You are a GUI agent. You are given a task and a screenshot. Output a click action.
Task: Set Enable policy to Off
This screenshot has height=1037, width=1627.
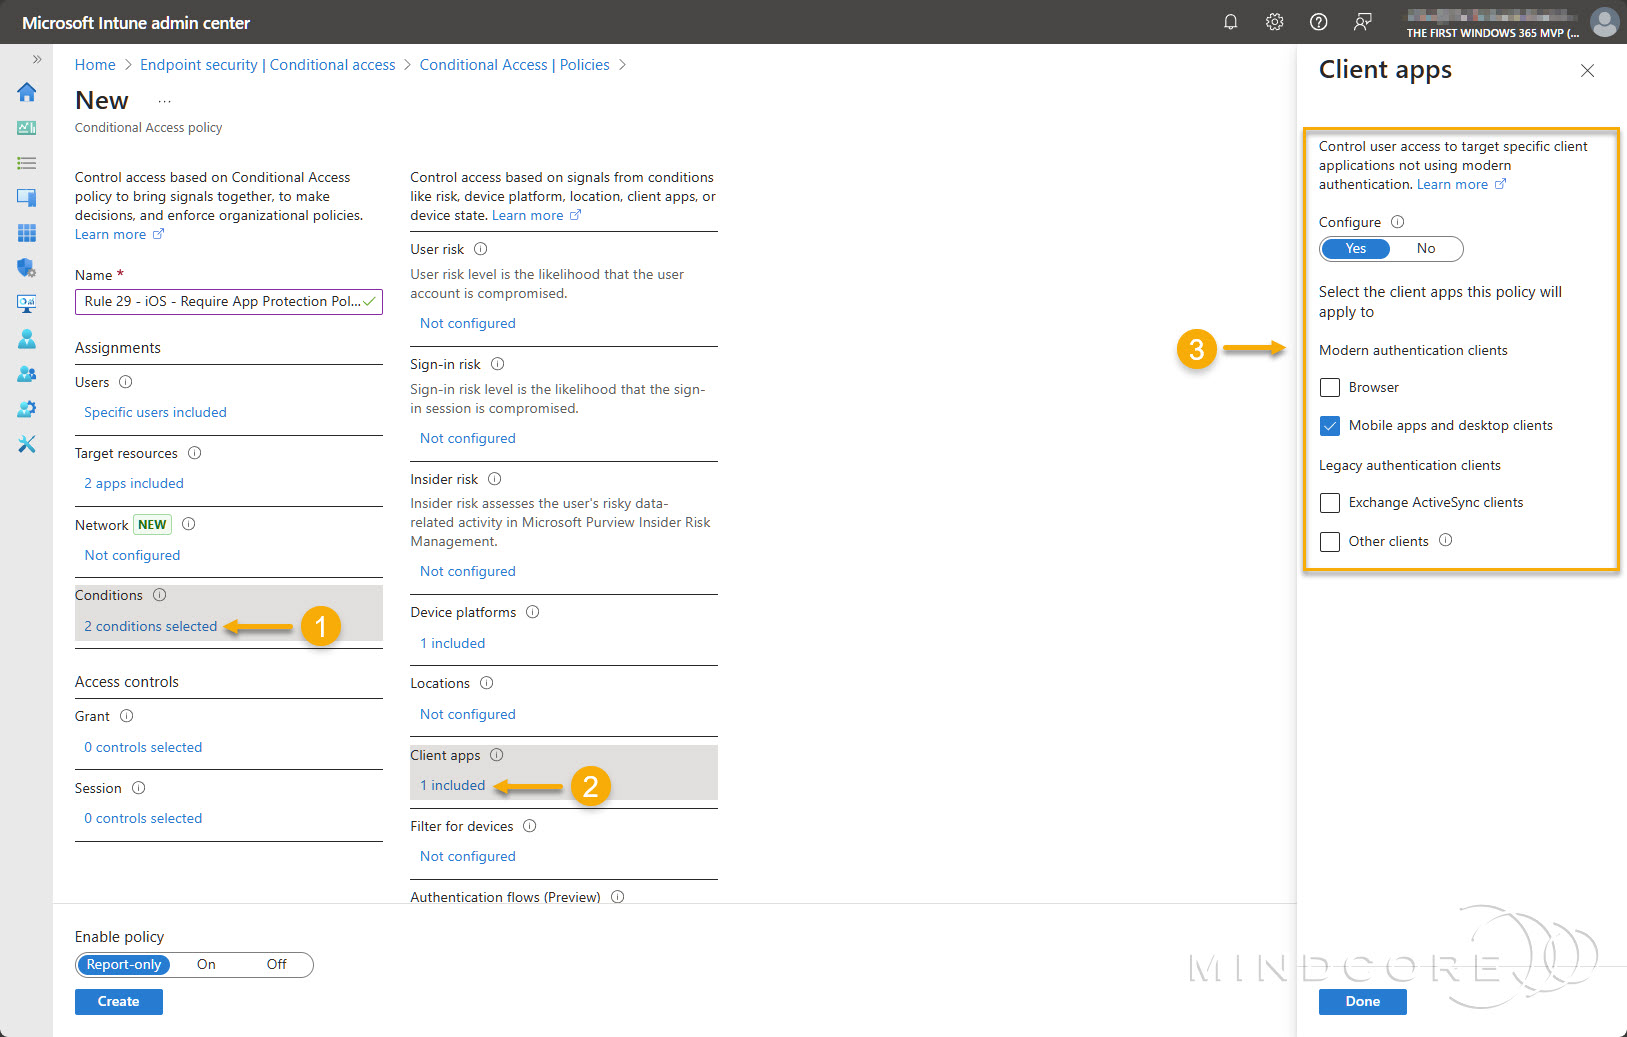pos(276,965)
